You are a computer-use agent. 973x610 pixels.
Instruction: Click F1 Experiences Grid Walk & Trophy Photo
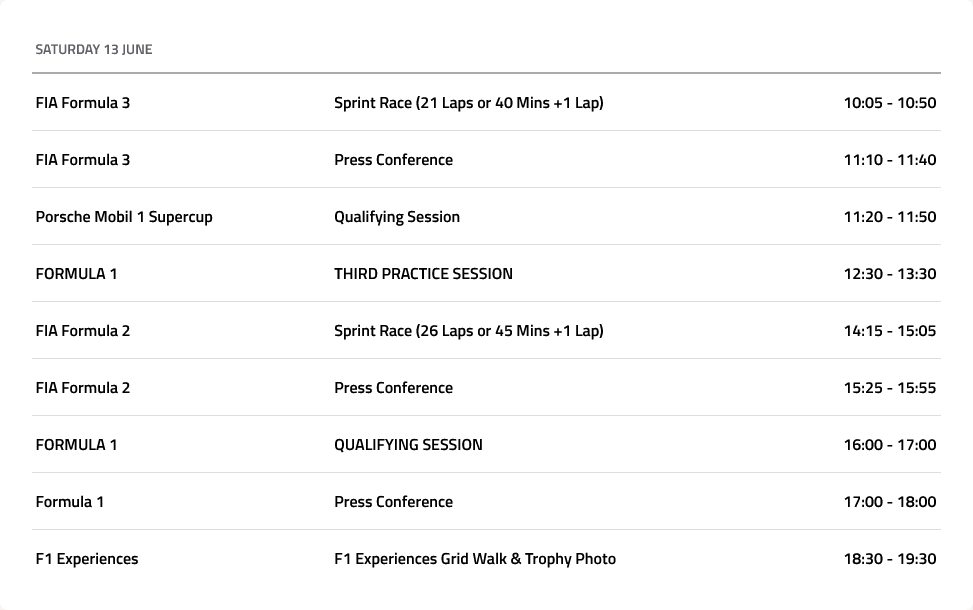coord(475,559)
